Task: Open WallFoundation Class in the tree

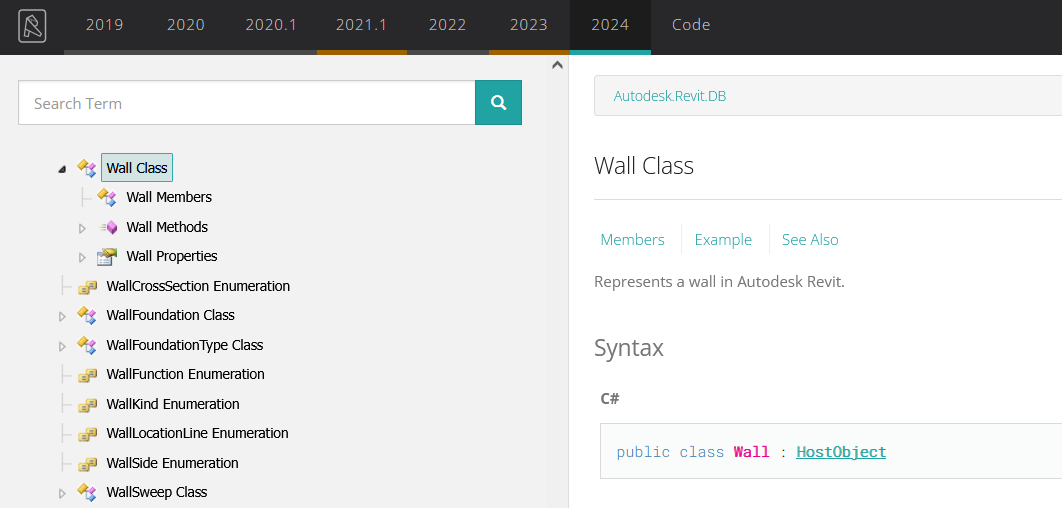Action: click(171, 315)
